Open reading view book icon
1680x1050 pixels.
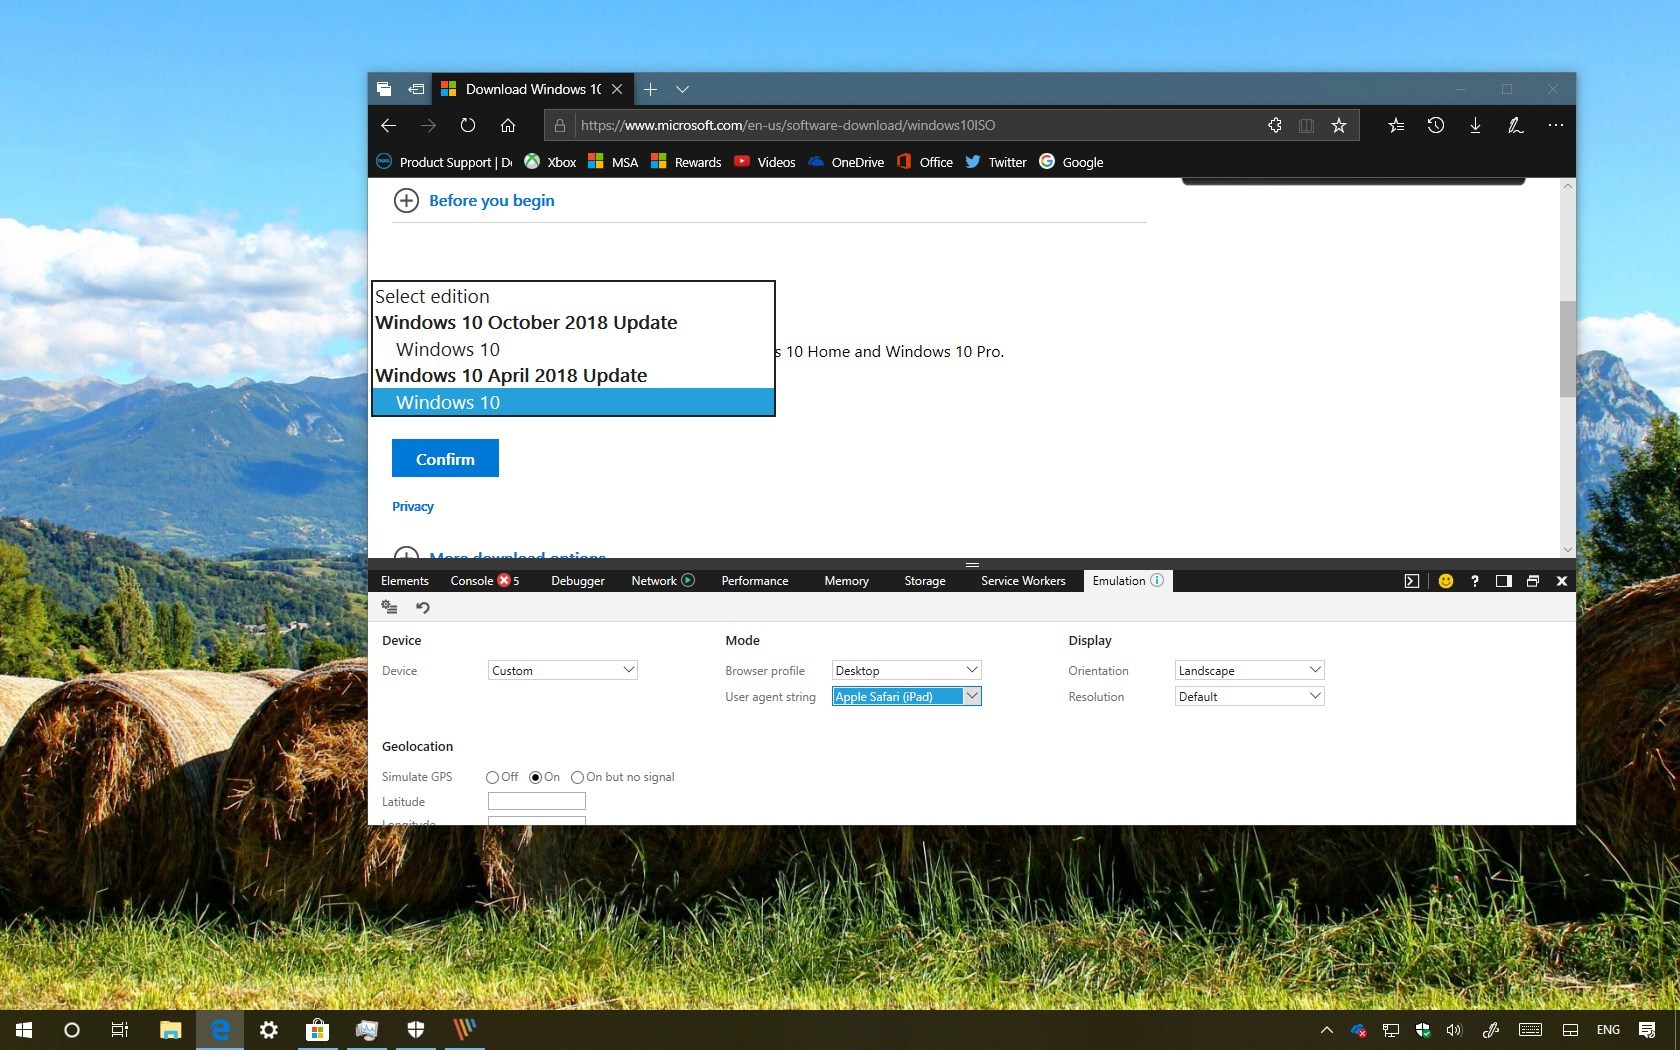[1306, 125]
